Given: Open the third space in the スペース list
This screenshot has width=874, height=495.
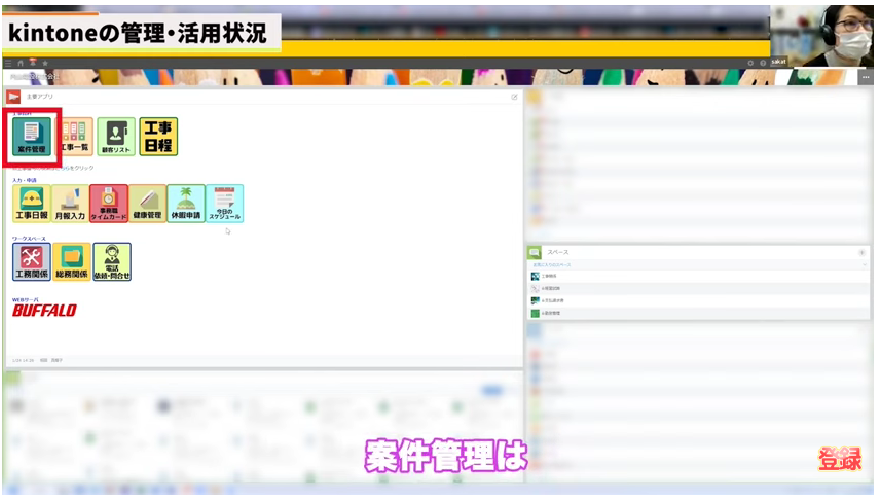Looking at the screenshot, I should (697, 300).
